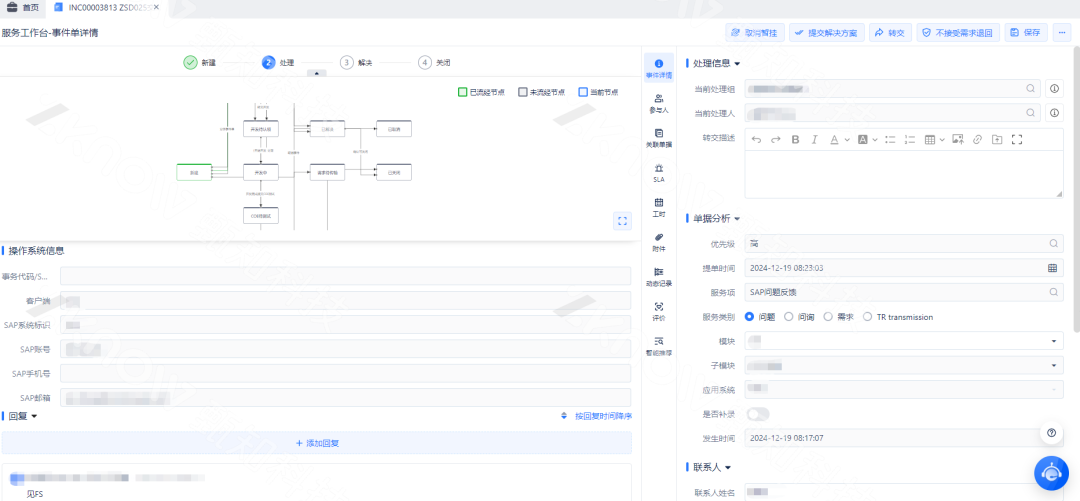This screenshot has height=501, width=1080.
Task: Open the SLA sidebar panel
Action: pyautogui.click(x=658, y=172)
